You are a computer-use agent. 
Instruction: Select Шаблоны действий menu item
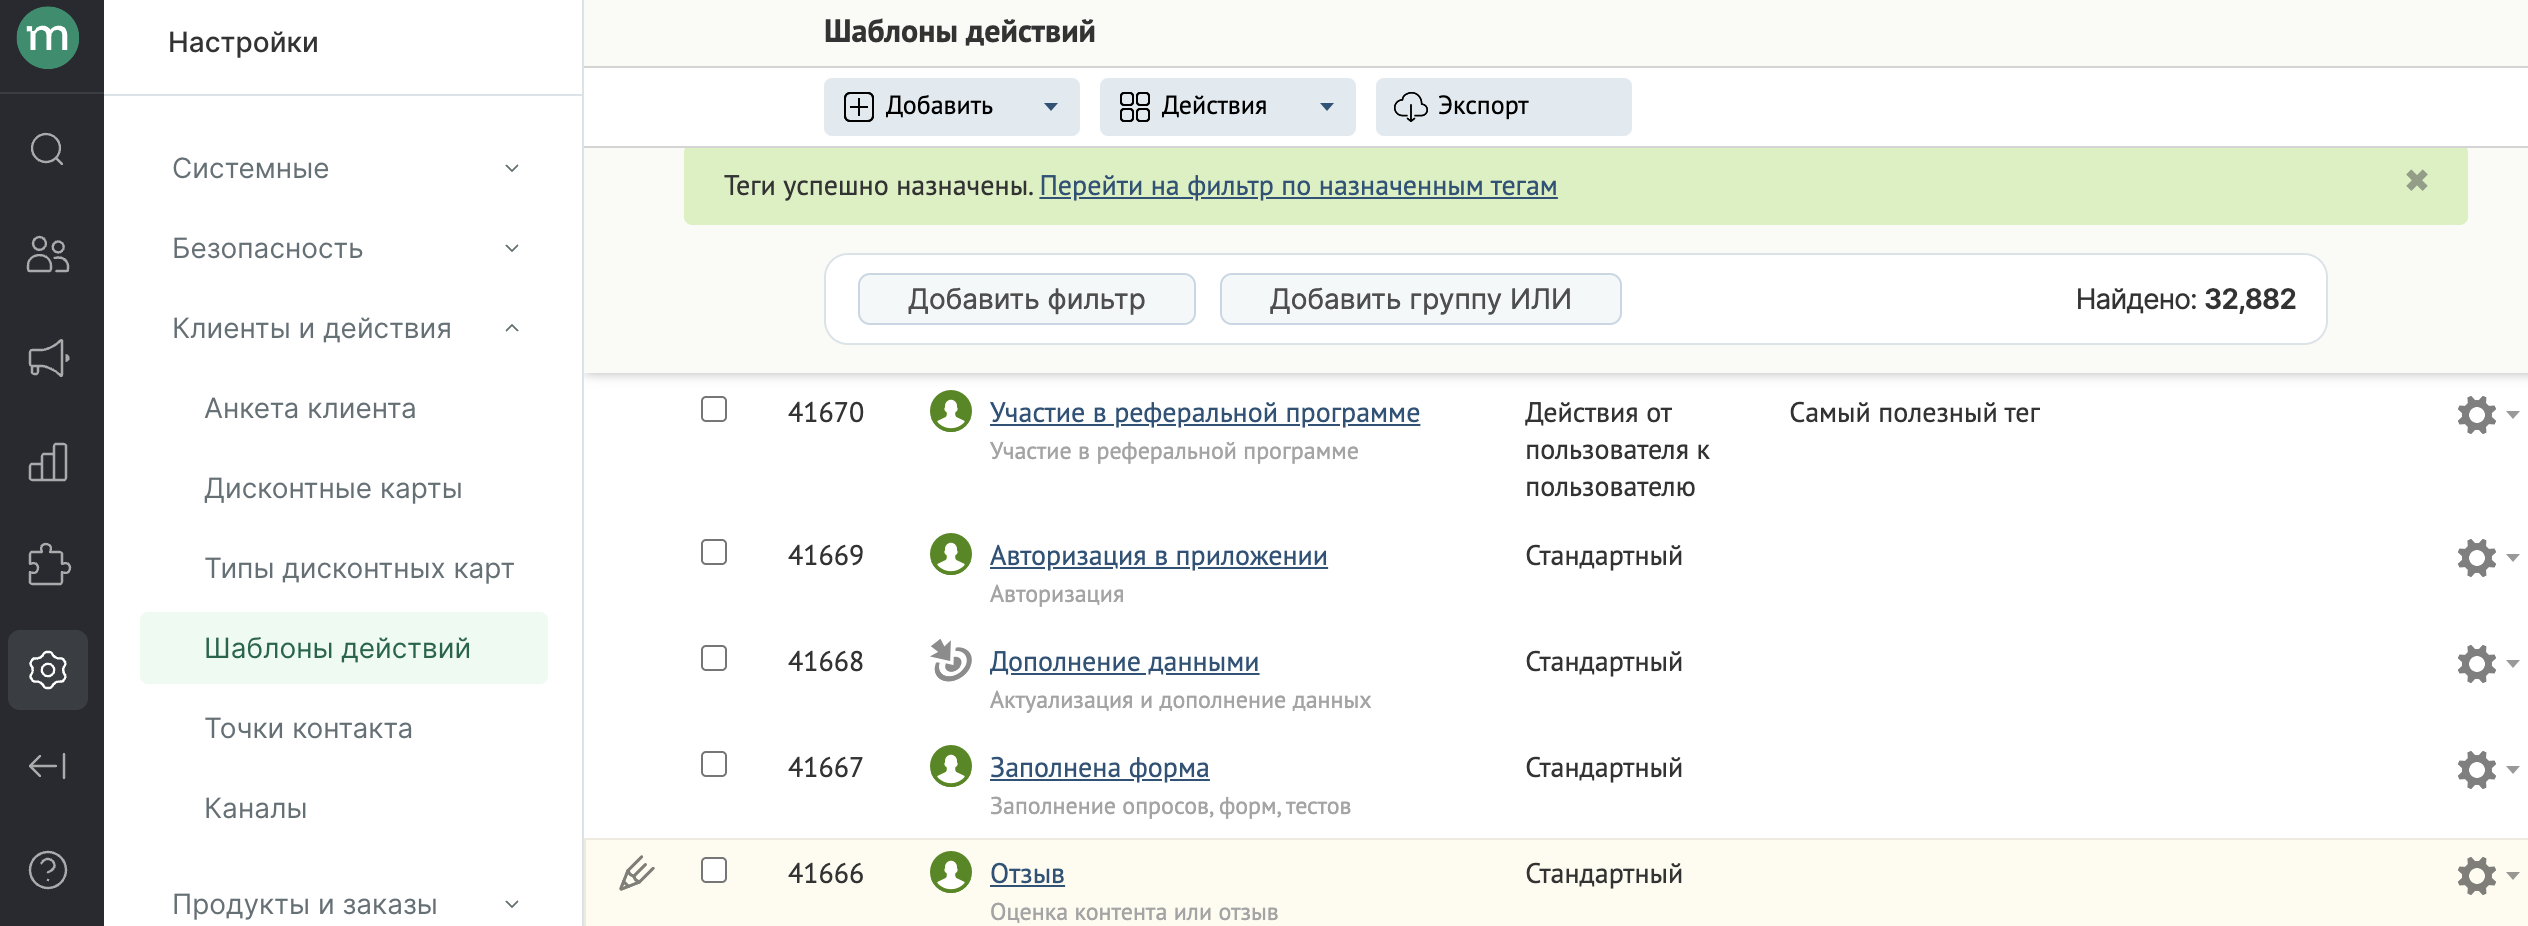(x=344, y=648)
